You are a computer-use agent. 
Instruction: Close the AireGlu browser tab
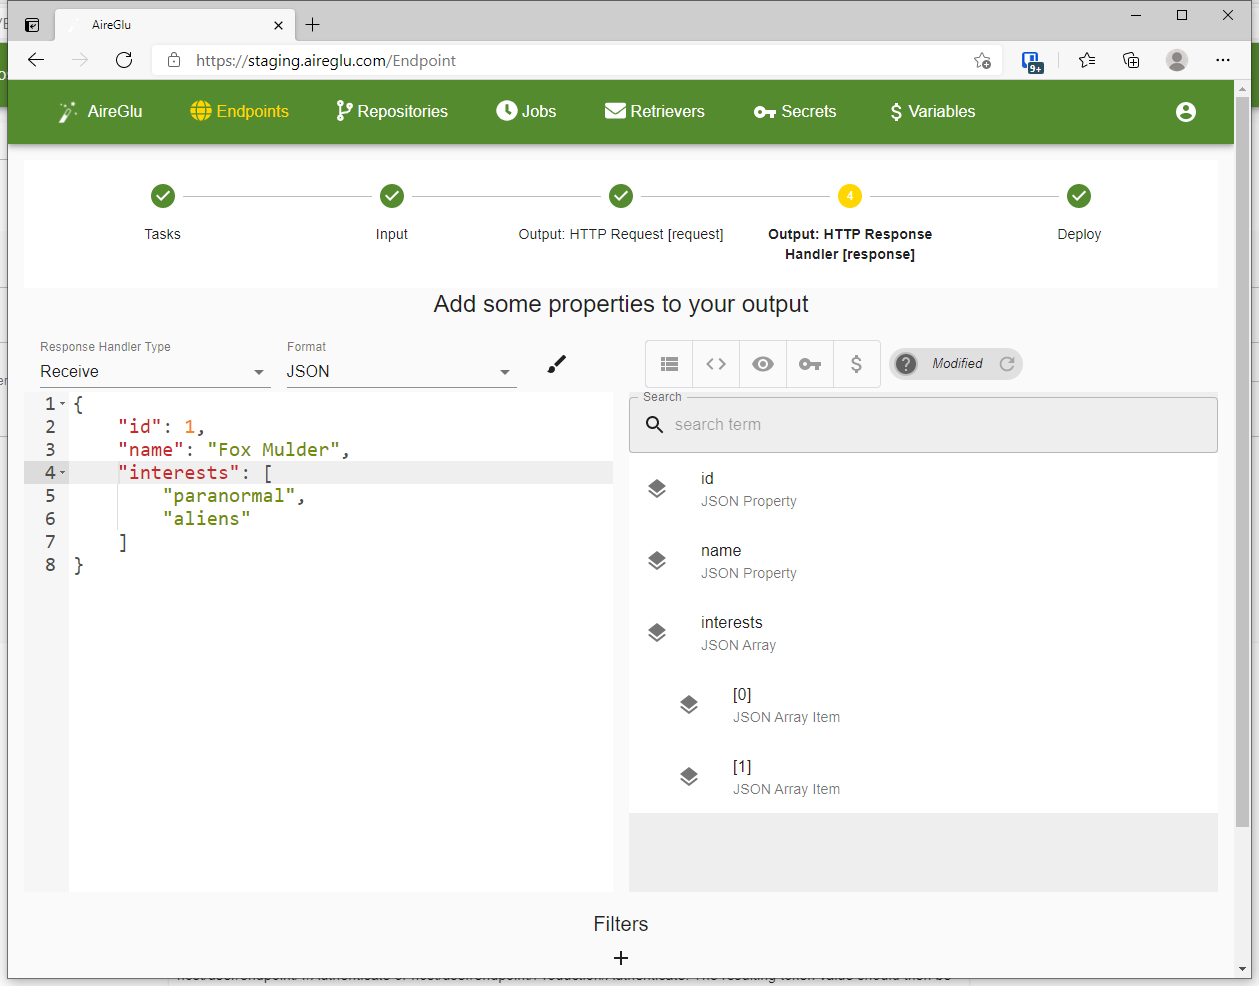tap(278, 25)
